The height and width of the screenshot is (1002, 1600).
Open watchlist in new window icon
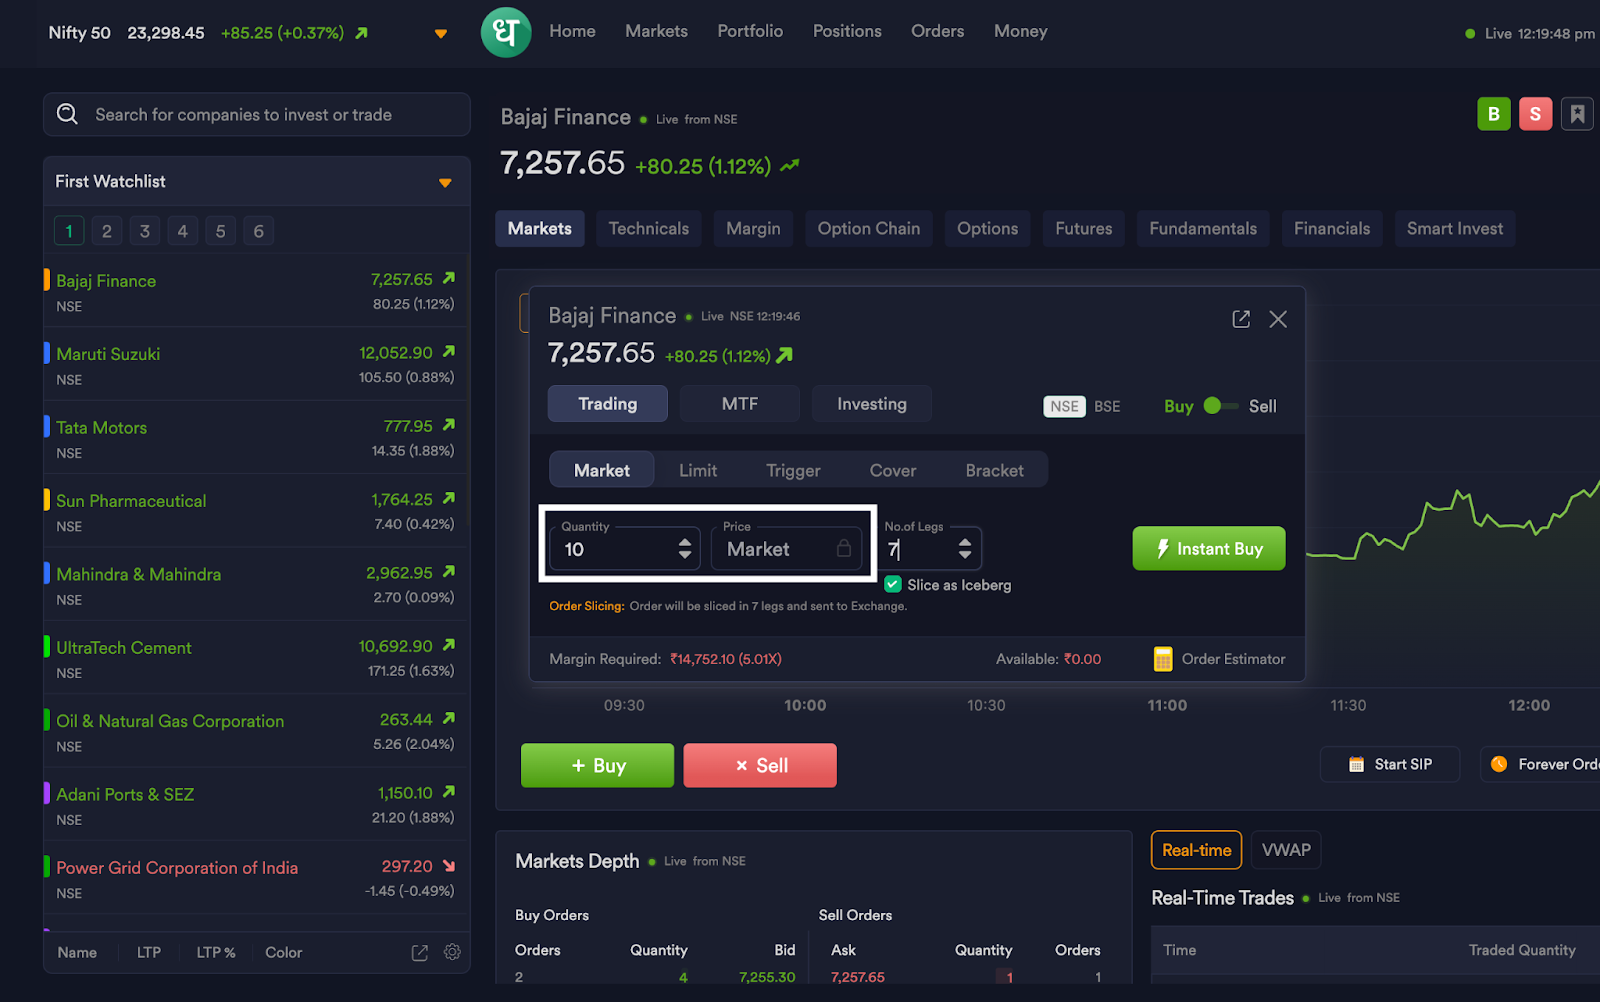[420, 953]
